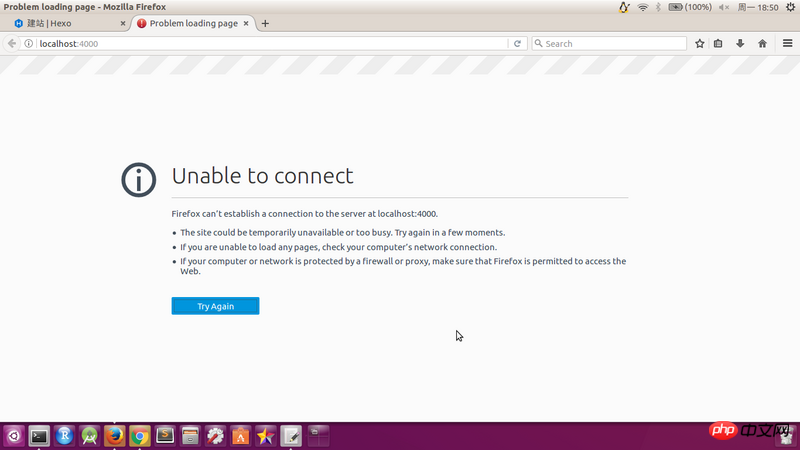Image resolution: width=800 pixels, height=450 pixels.
Task: Open the text editor pencil icon
Action: click(x=291, y=436)
